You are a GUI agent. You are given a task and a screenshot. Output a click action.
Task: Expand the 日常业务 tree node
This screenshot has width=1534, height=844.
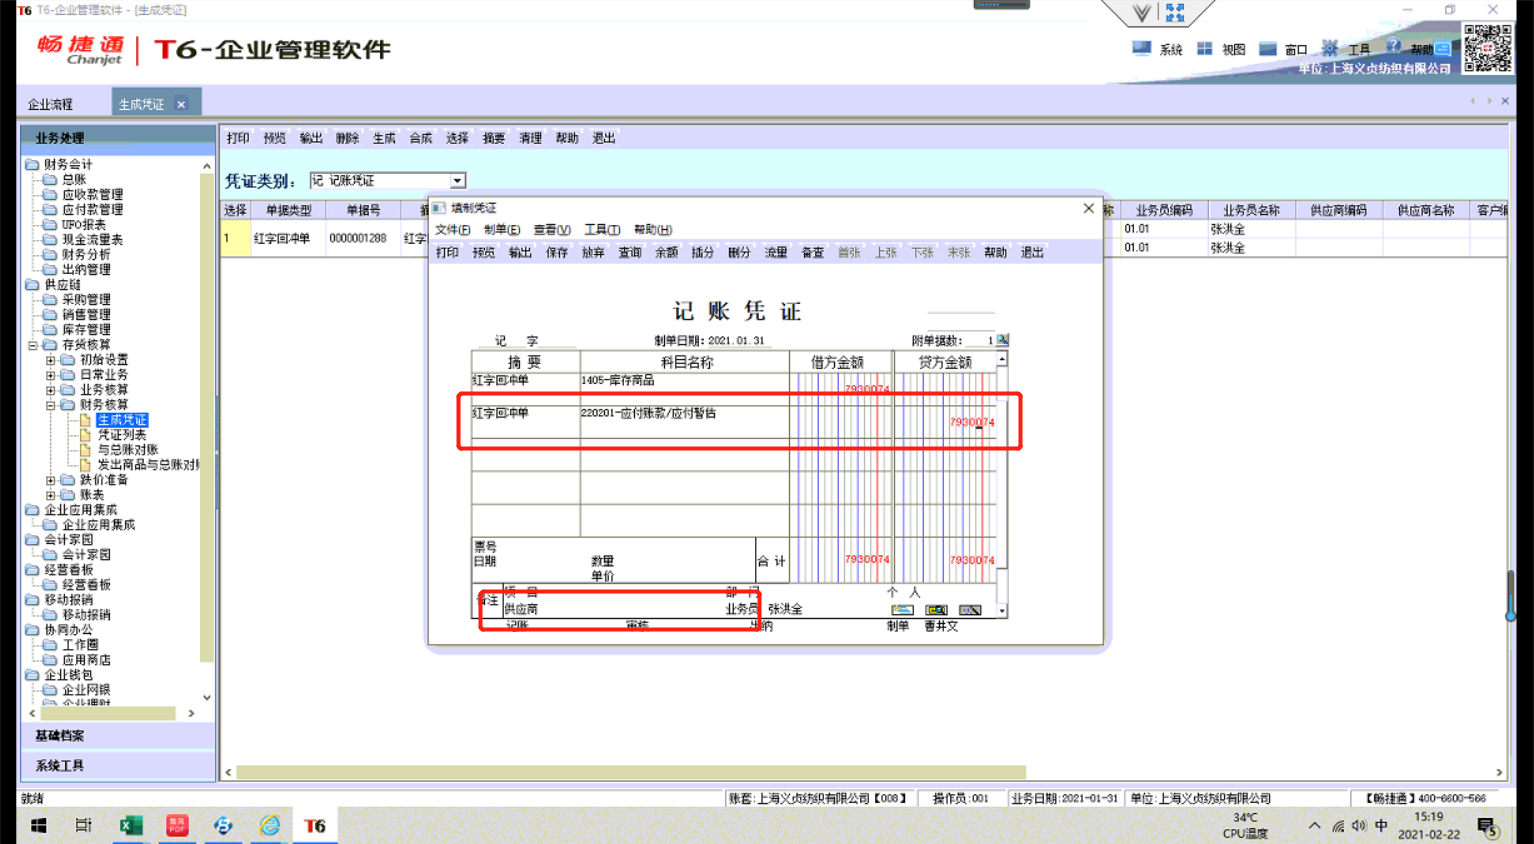(51, 375)
